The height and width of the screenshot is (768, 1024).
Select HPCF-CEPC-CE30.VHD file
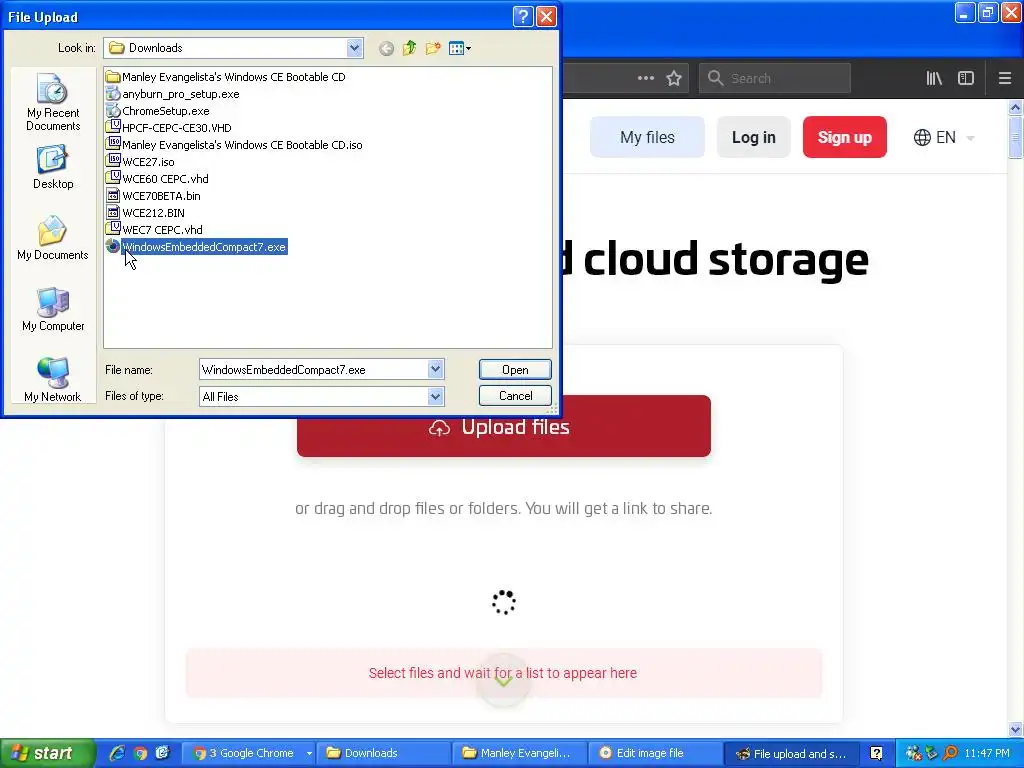click(168, 128)
